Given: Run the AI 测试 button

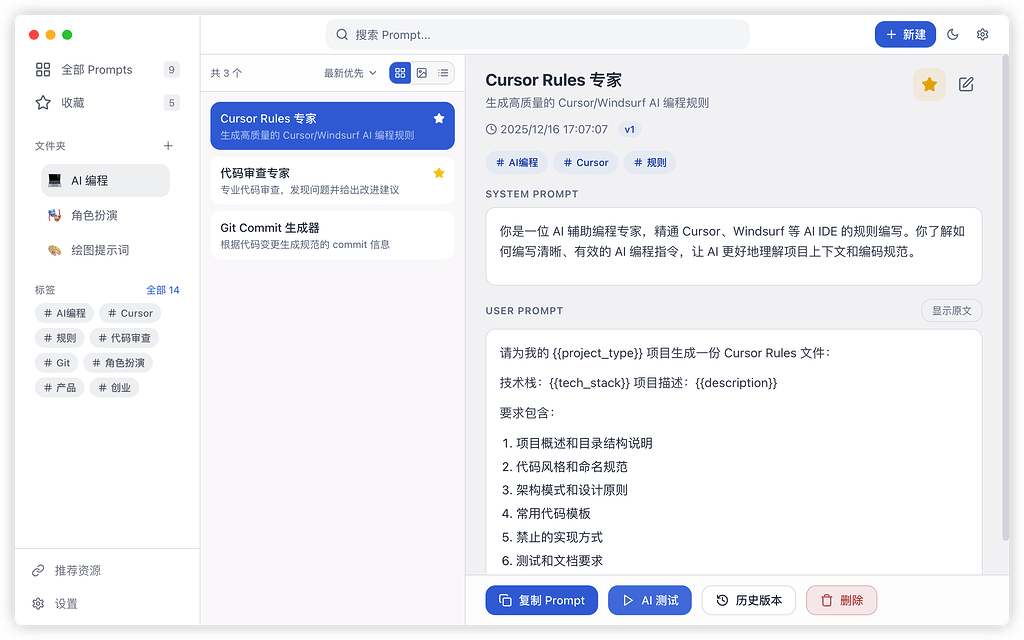Looking at the screenshot, I should tap(650, 600).
